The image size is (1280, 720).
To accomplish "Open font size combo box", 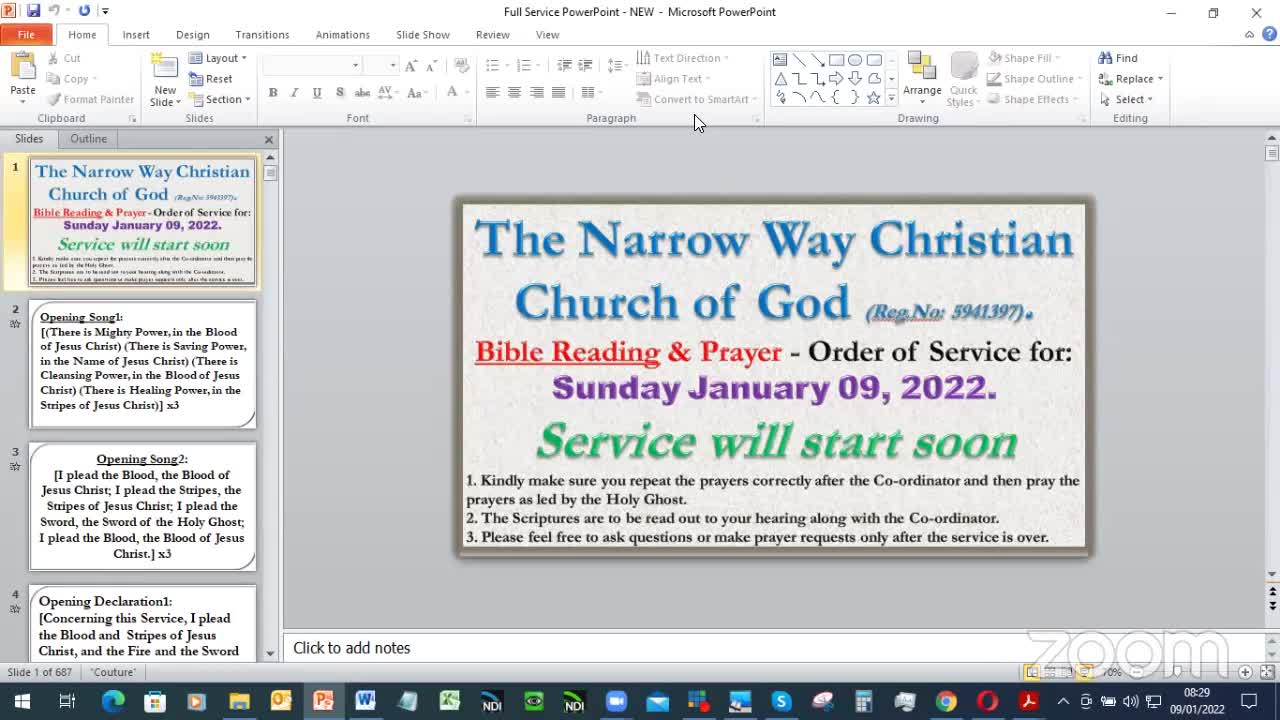I will (x=381, y=66).
